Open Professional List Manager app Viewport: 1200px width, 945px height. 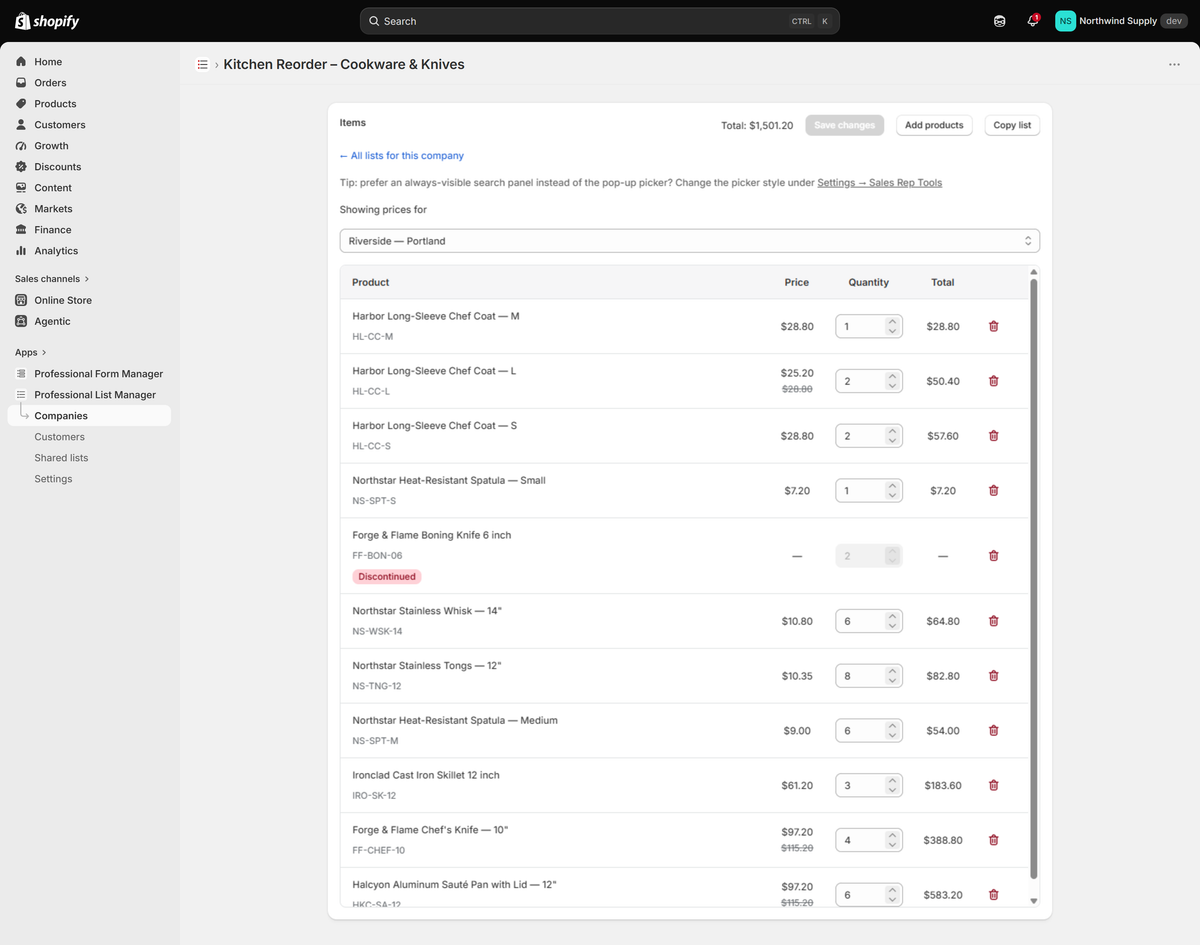click(x=90, y=395)
